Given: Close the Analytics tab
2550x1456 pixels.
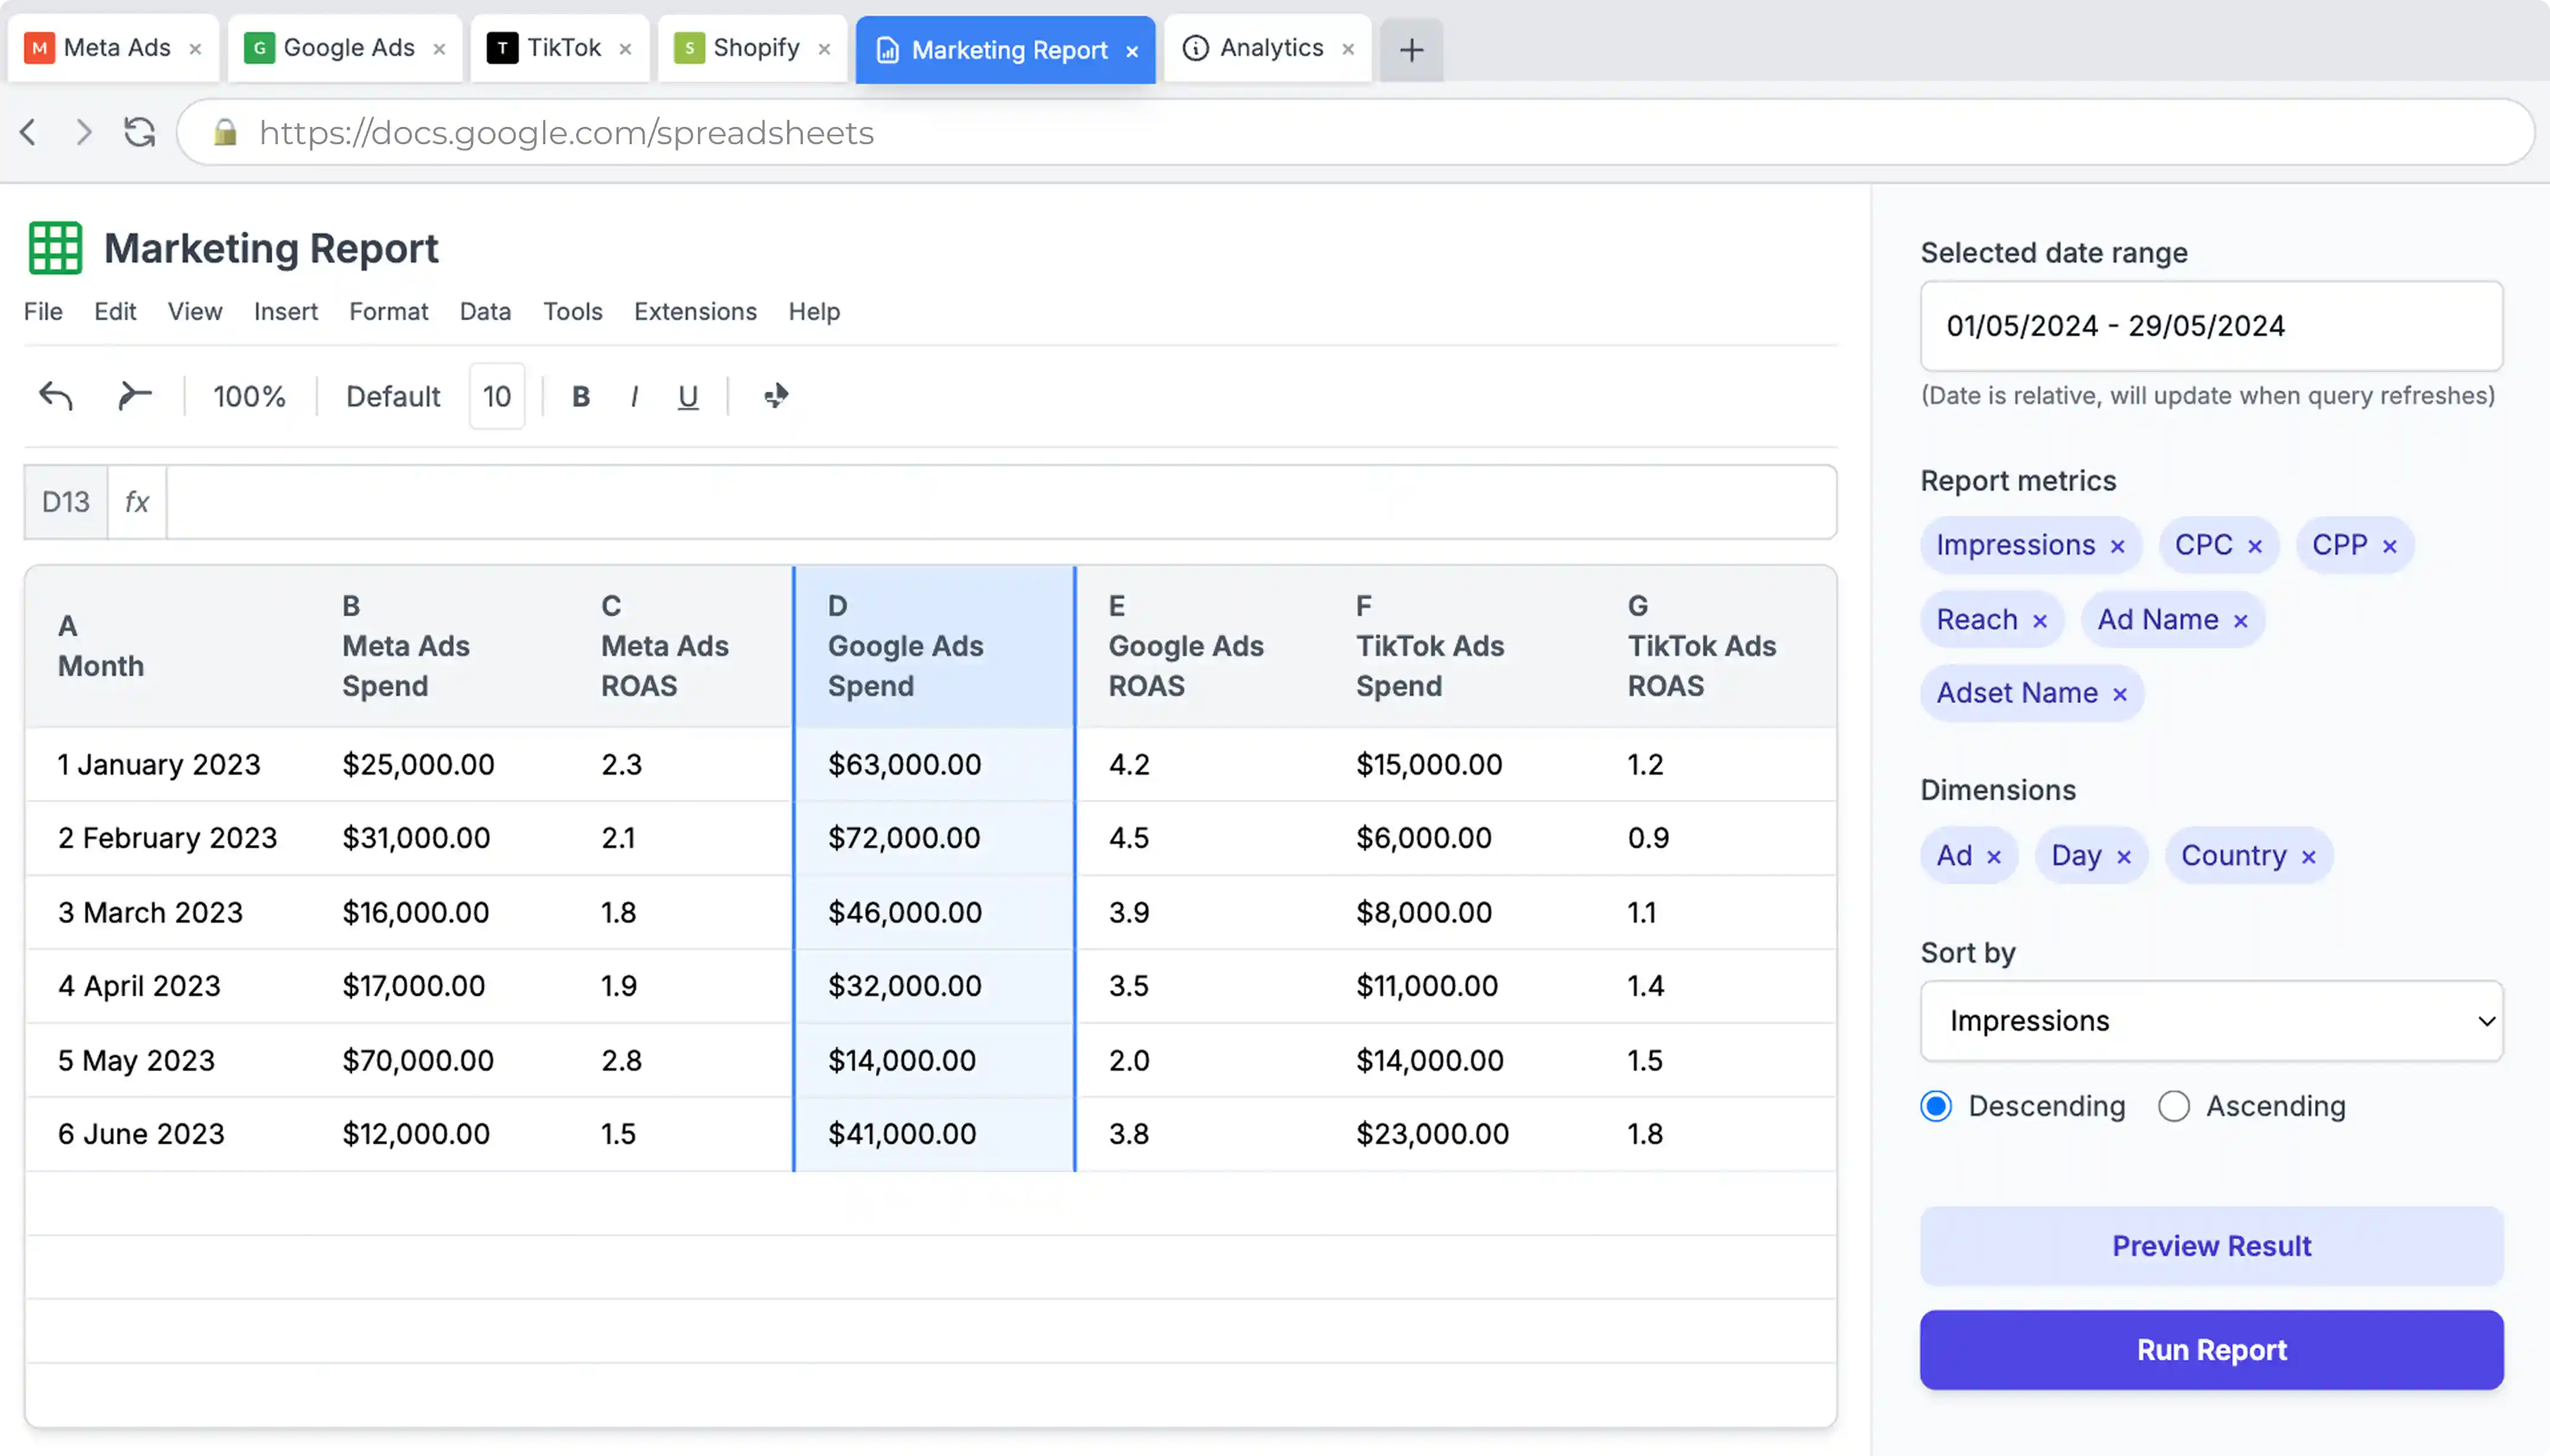Looking at the screenshot, I should [1348, 49].
